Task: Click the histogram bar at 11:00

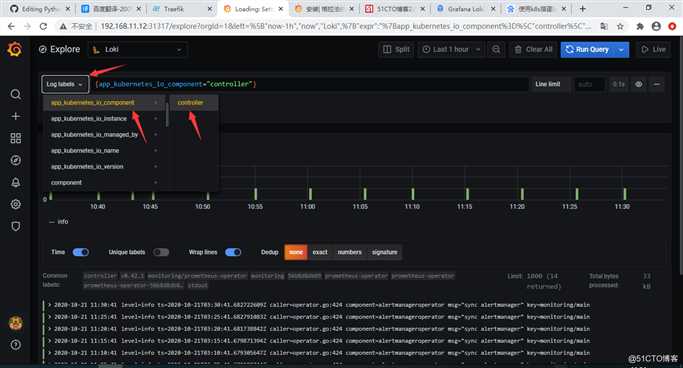Action: click(x=310, y=194)
